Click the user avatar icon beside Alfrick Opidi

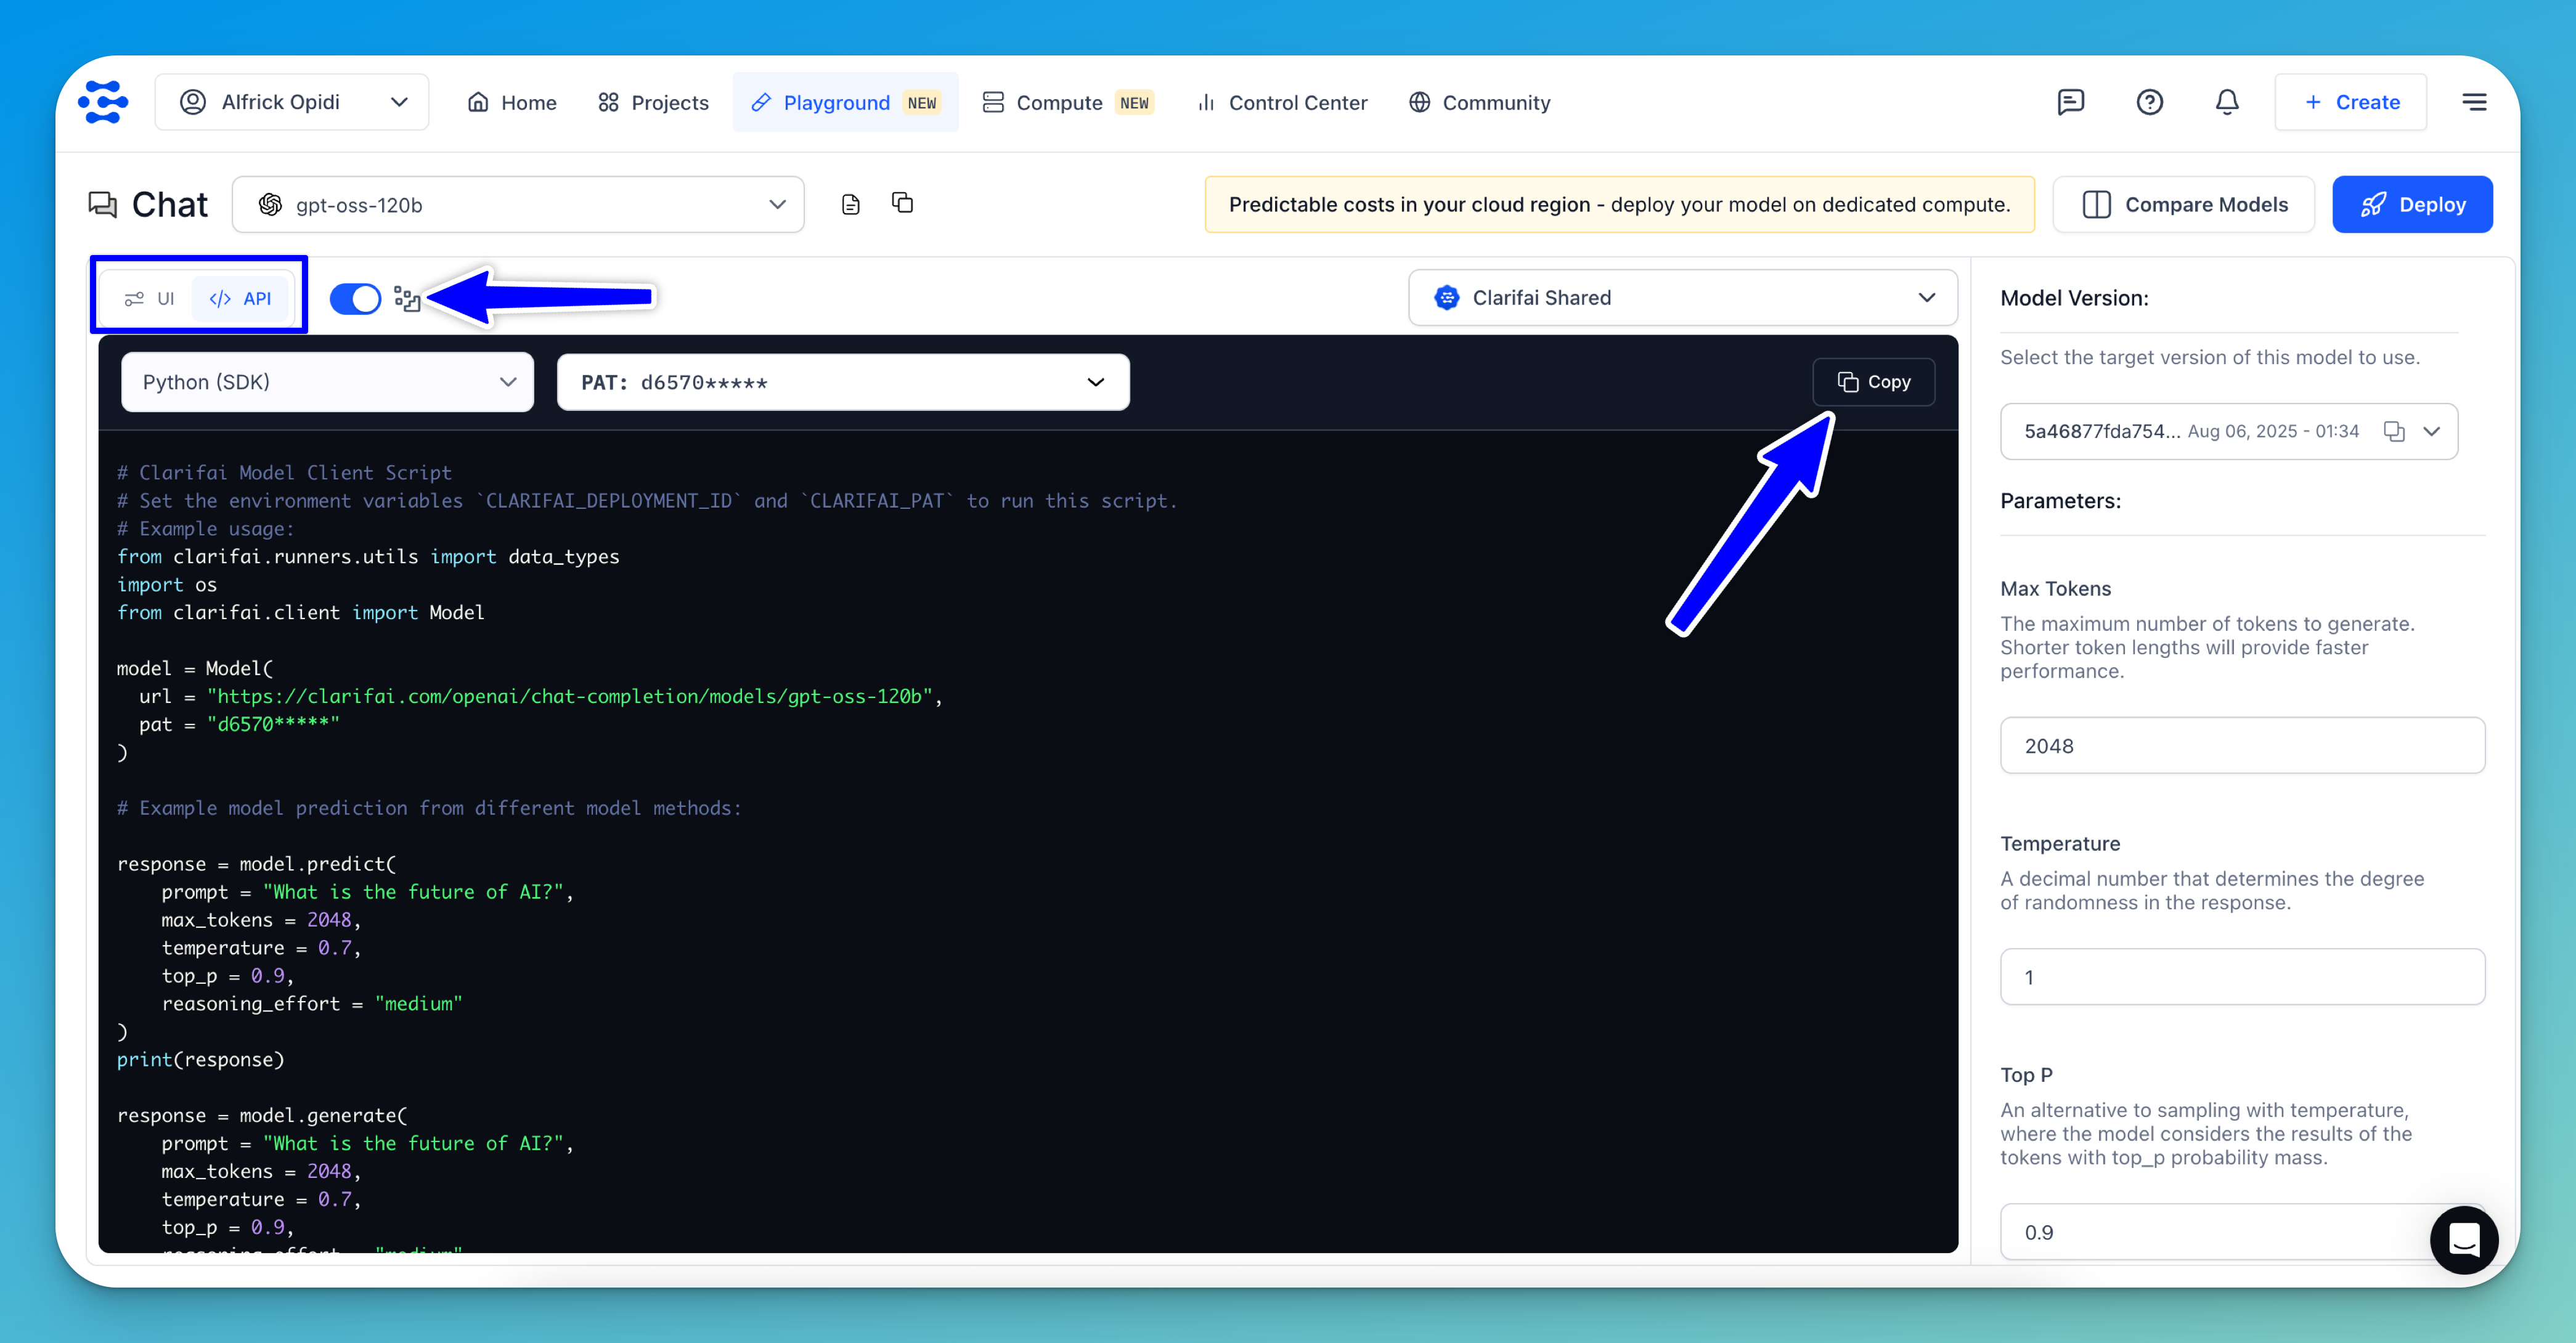pyautogui.click(x=193, y=102)
